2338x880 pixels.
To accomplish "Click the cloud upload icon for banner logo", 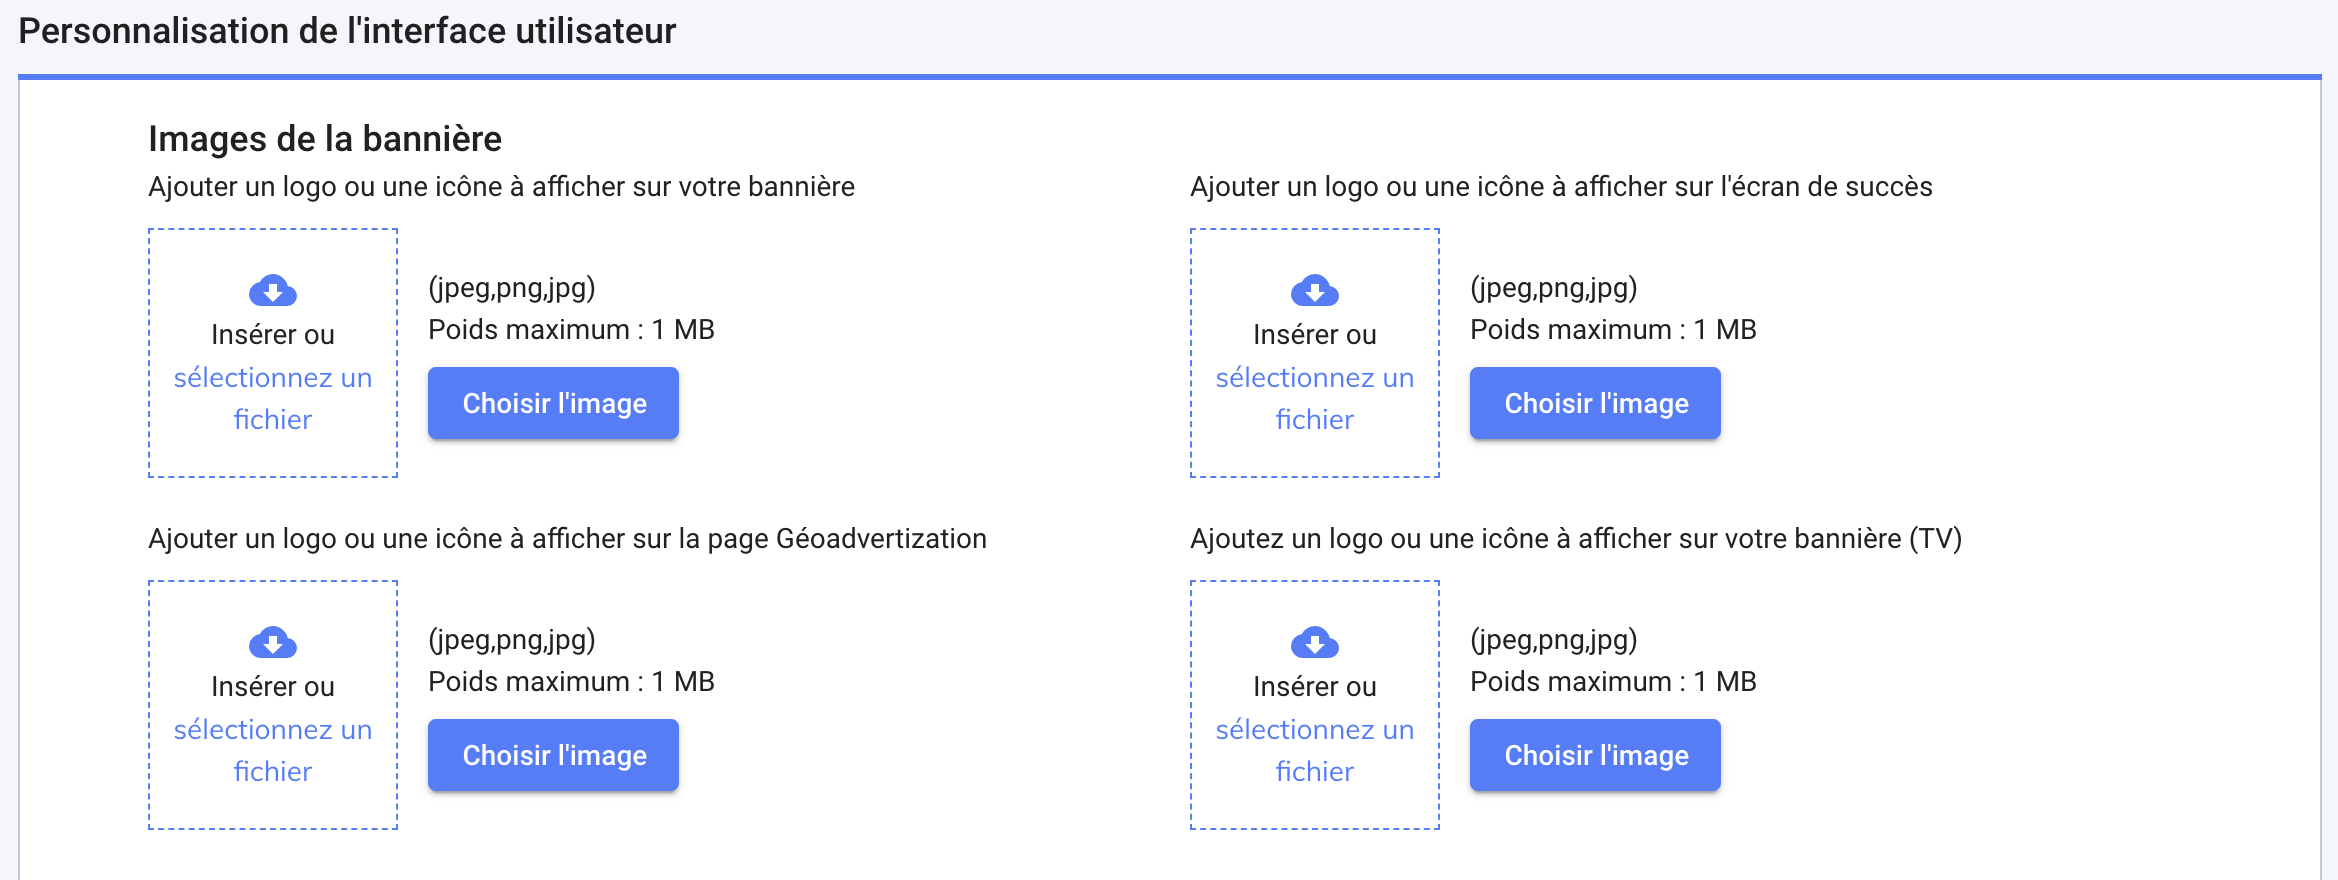I will point(272,291).
